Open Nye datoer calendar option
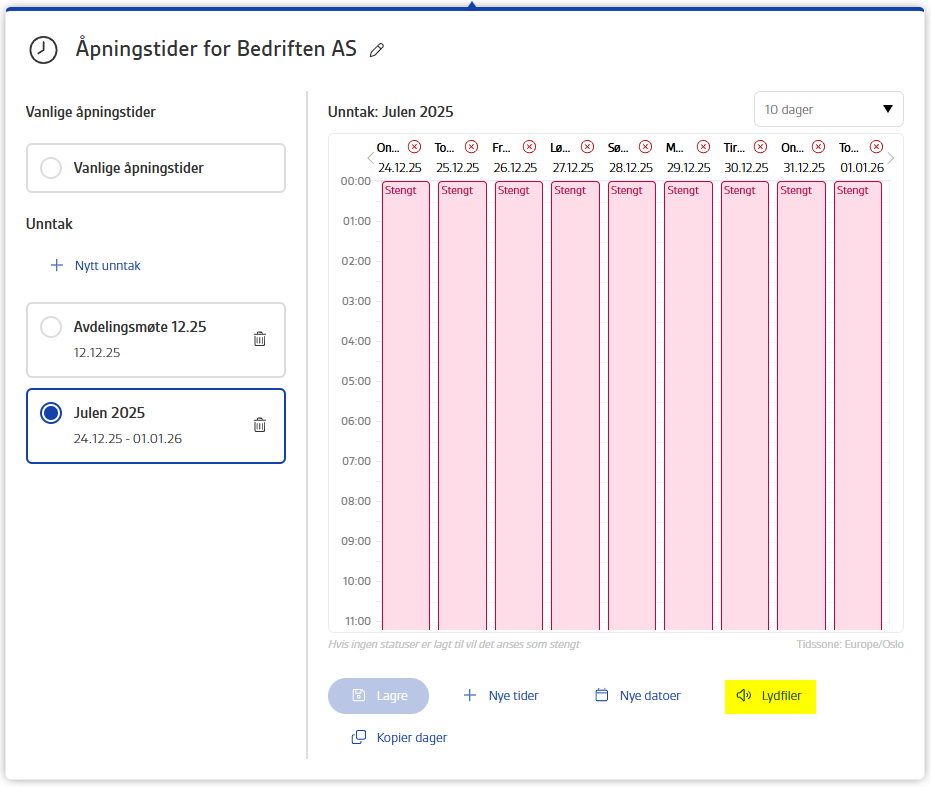This screenshot has width=931, height=787. click(638, 696)
